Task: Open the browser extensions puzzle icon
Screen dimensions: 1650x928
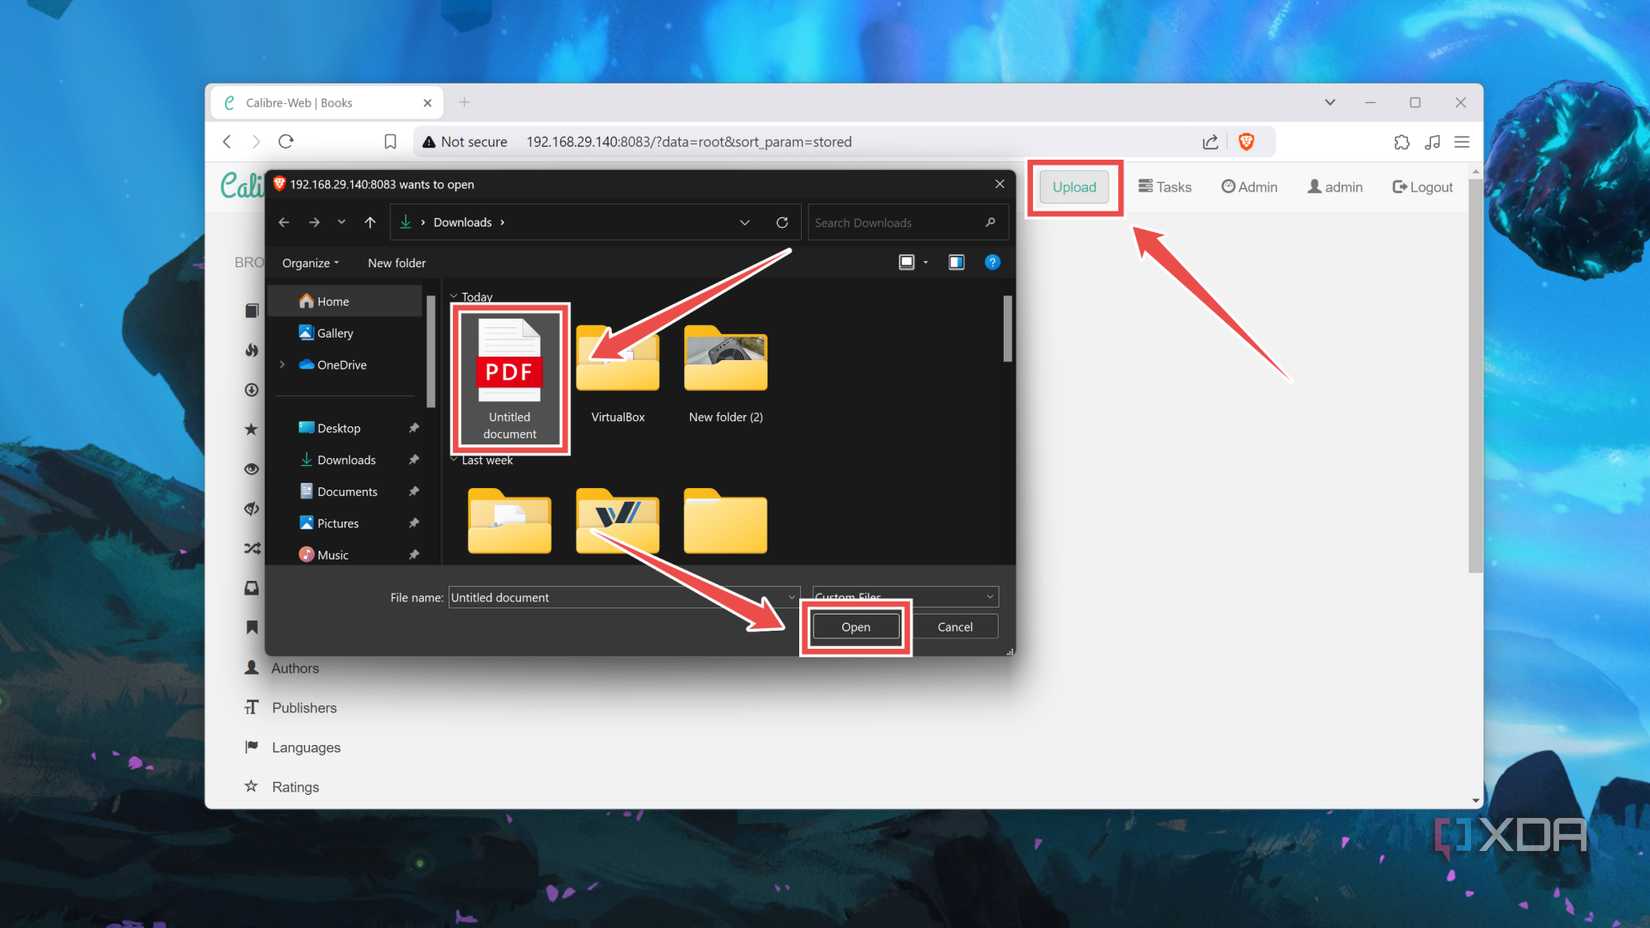Action: pos(1402,142)
